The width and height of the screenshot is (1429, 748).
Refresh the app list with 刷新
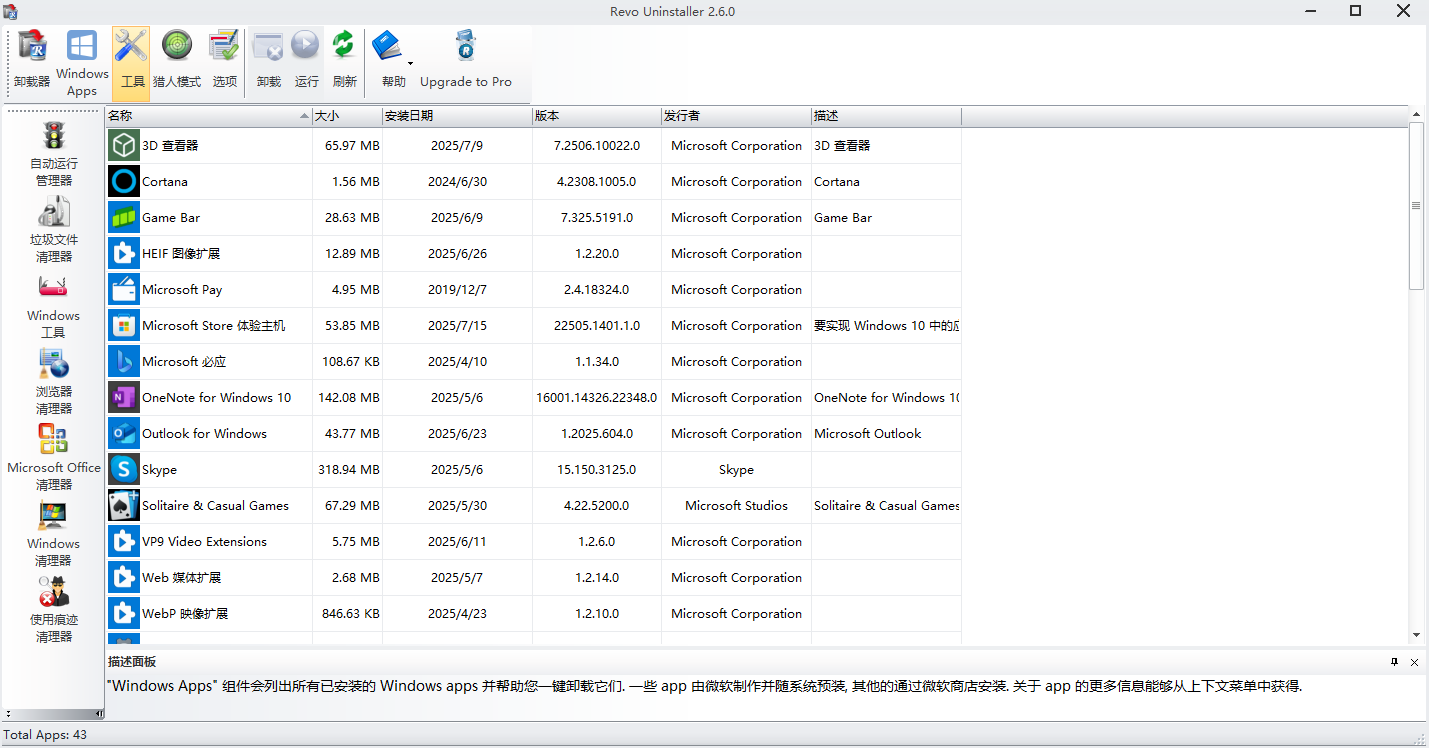344,62
